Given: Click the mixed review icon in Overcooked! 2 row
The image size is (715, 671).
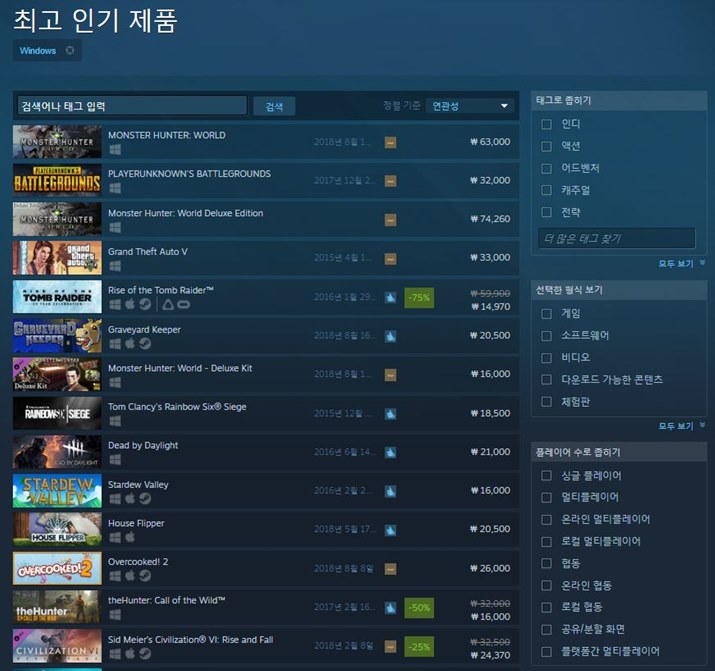Looking at the screenshot, I should point(390,569).
